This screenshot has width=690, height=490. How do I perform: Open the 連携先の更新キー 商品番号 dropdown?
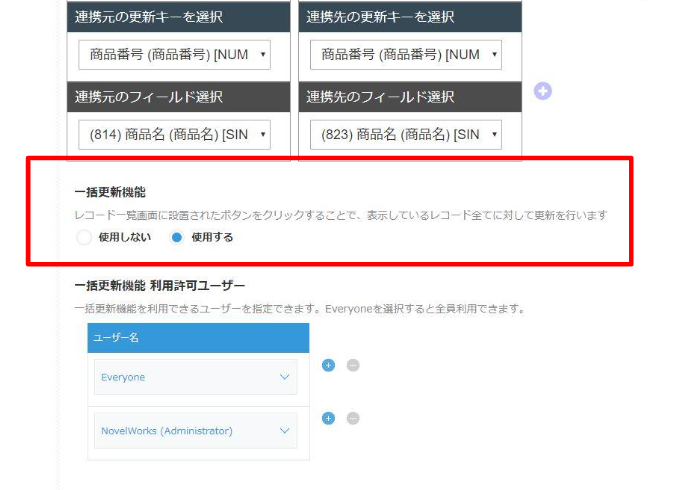[406, 55]
